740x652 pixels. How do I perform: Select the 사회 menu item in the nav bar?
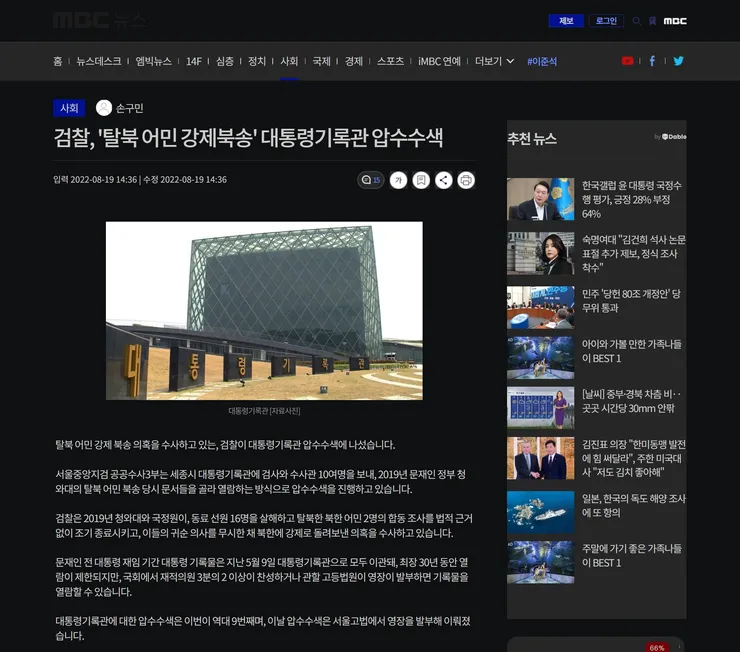click(x=289, y=61)
